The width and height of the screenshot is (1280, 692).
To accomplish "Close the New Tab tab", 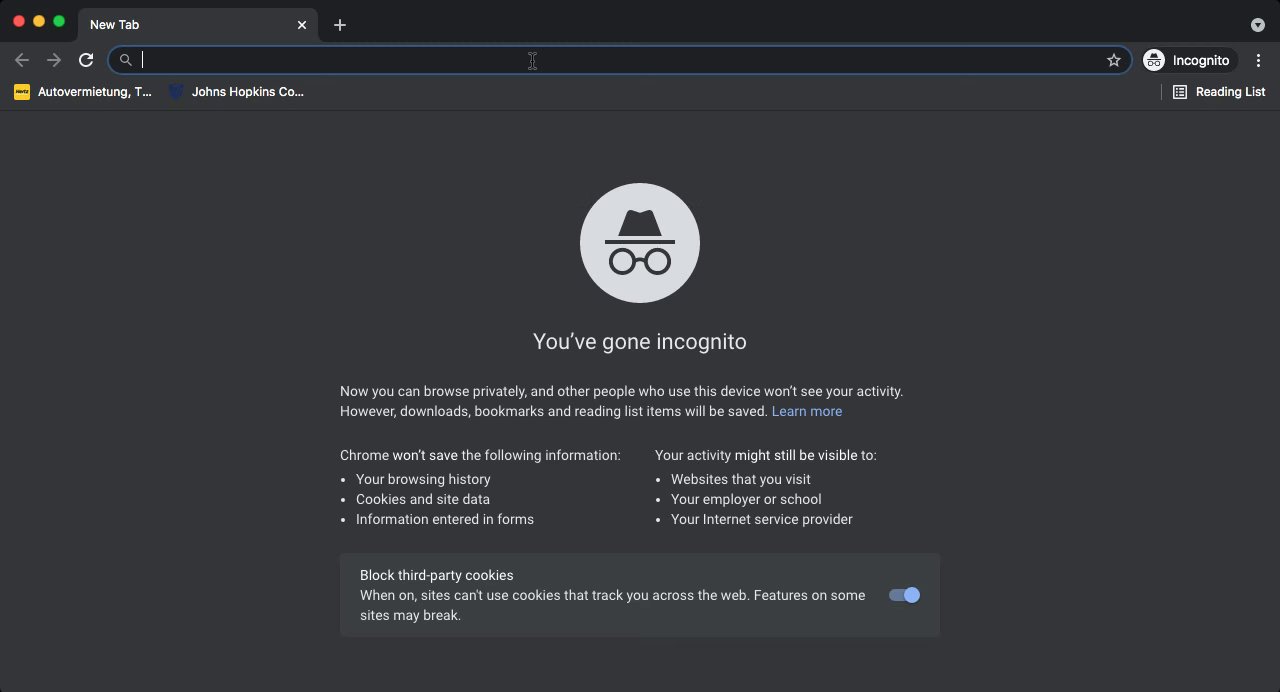I will pyautogui.click(x=302, y=25).
